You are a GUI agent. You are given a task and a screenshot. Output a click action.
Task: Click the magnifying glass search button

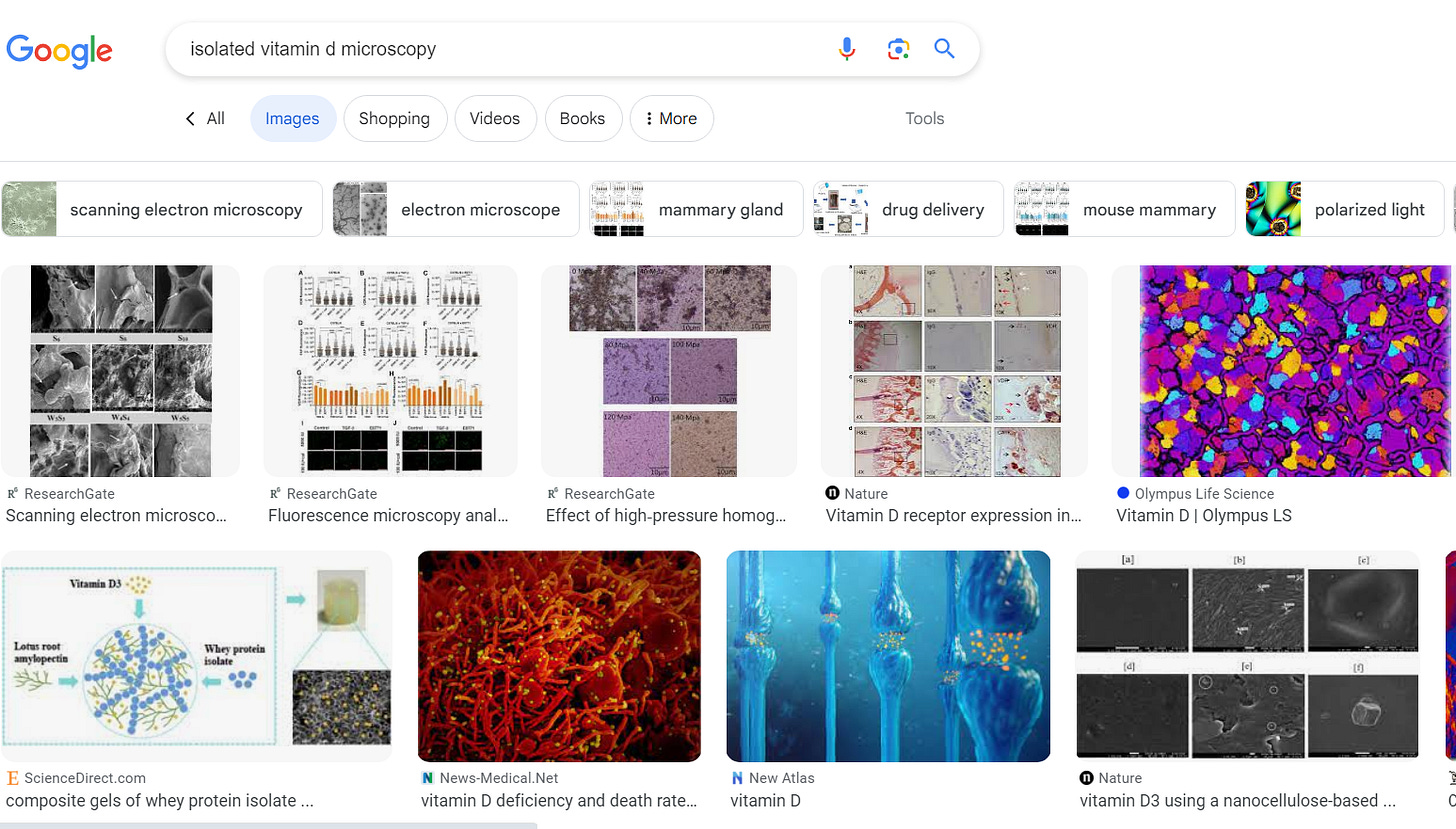[x=944, y=49]
